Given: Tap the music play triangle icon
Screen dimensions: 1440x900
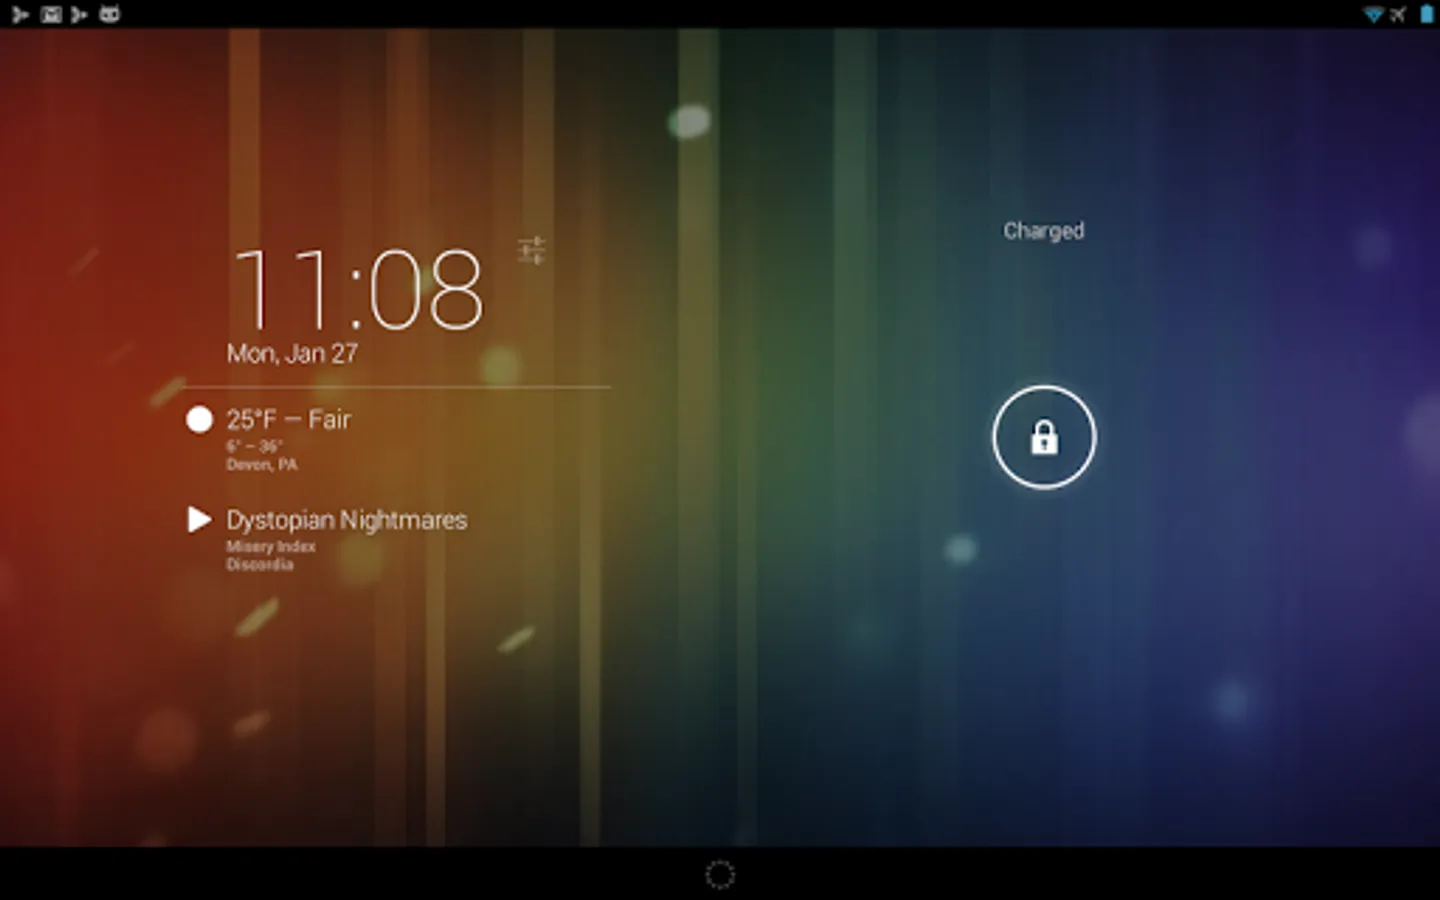Looking at the screenshot, I should click(x=199, y=519).
